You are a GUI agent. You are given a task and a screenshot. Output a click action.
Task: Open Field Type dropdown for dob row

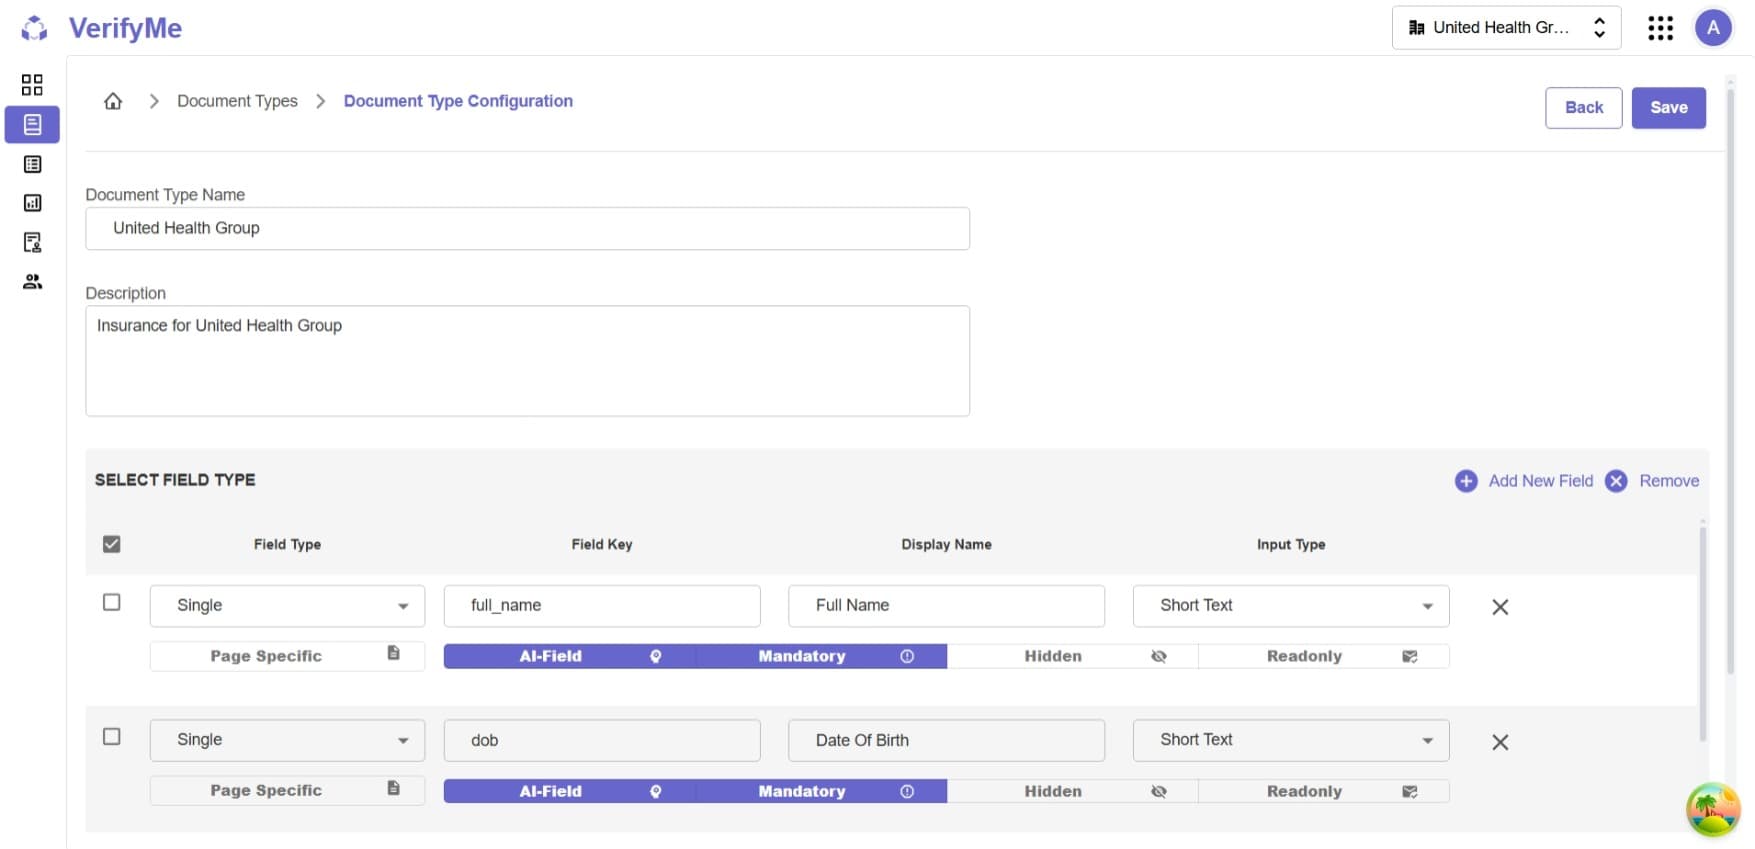(287, 740)
